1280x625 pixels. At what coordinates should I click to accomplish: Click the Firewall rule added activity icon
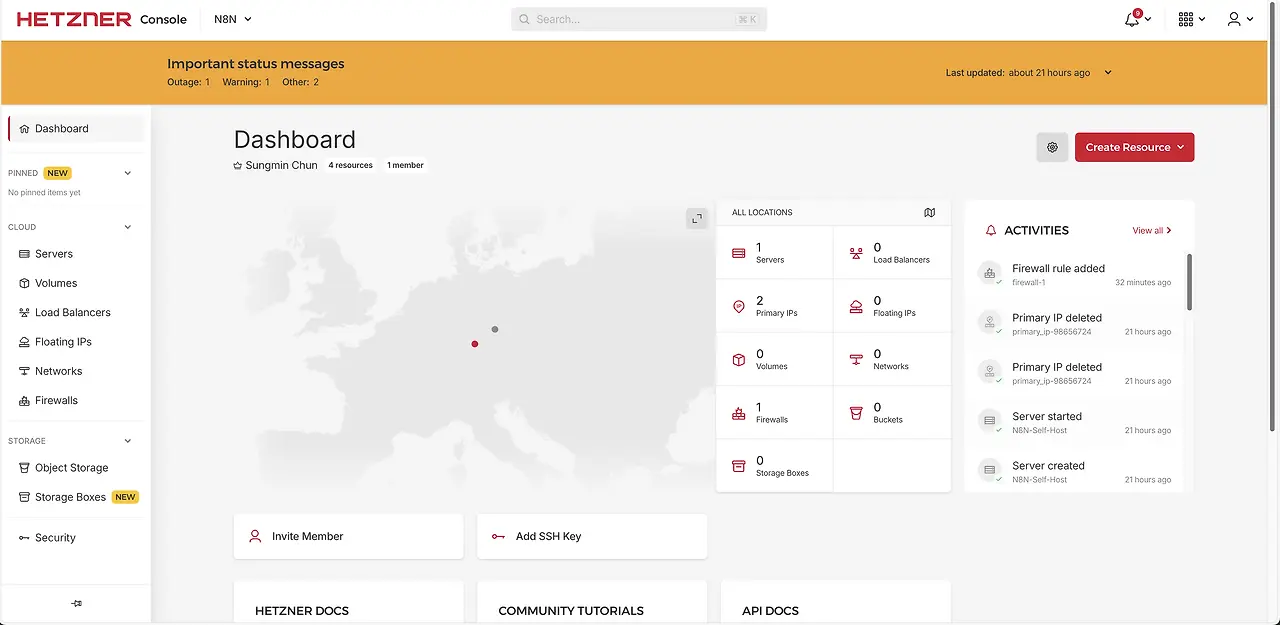pyautogui.click(x=990, y=273)
